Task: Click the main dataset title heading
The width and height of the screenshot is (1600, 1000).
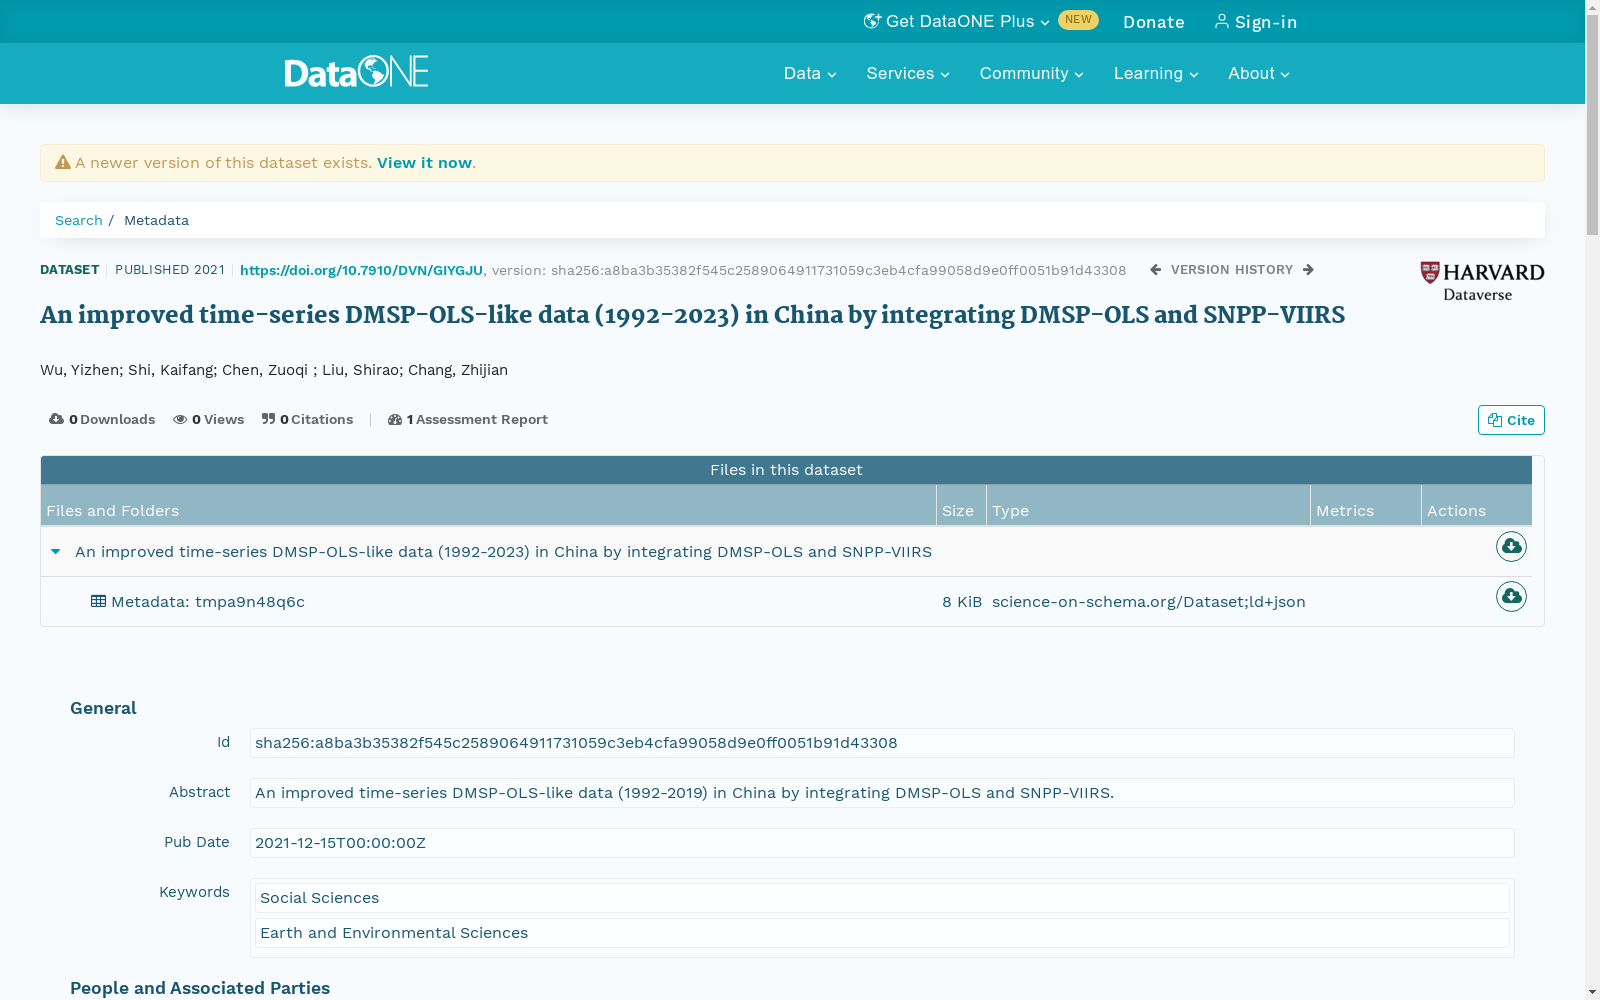Action: click(x=692, y=315)
